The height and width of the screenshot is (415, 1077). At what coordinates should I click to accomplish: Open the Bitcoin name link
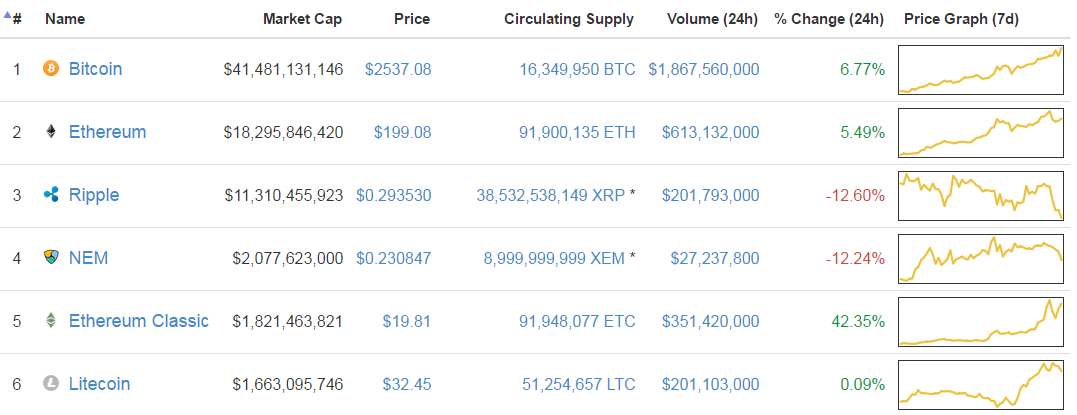click(x=95, y=69)
